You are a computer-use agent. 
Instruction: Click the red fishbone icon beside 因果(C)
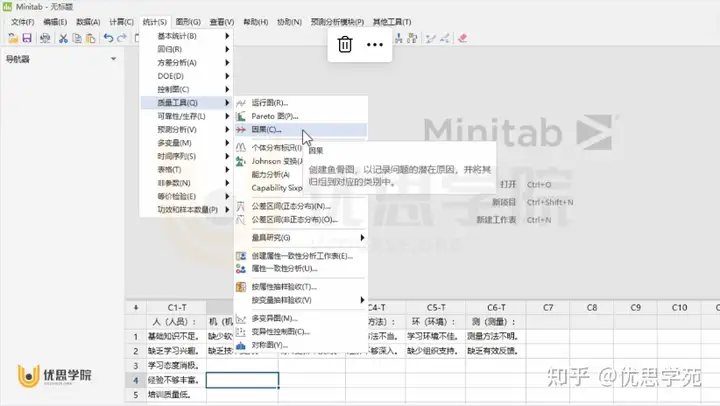[x=241, y=130]
